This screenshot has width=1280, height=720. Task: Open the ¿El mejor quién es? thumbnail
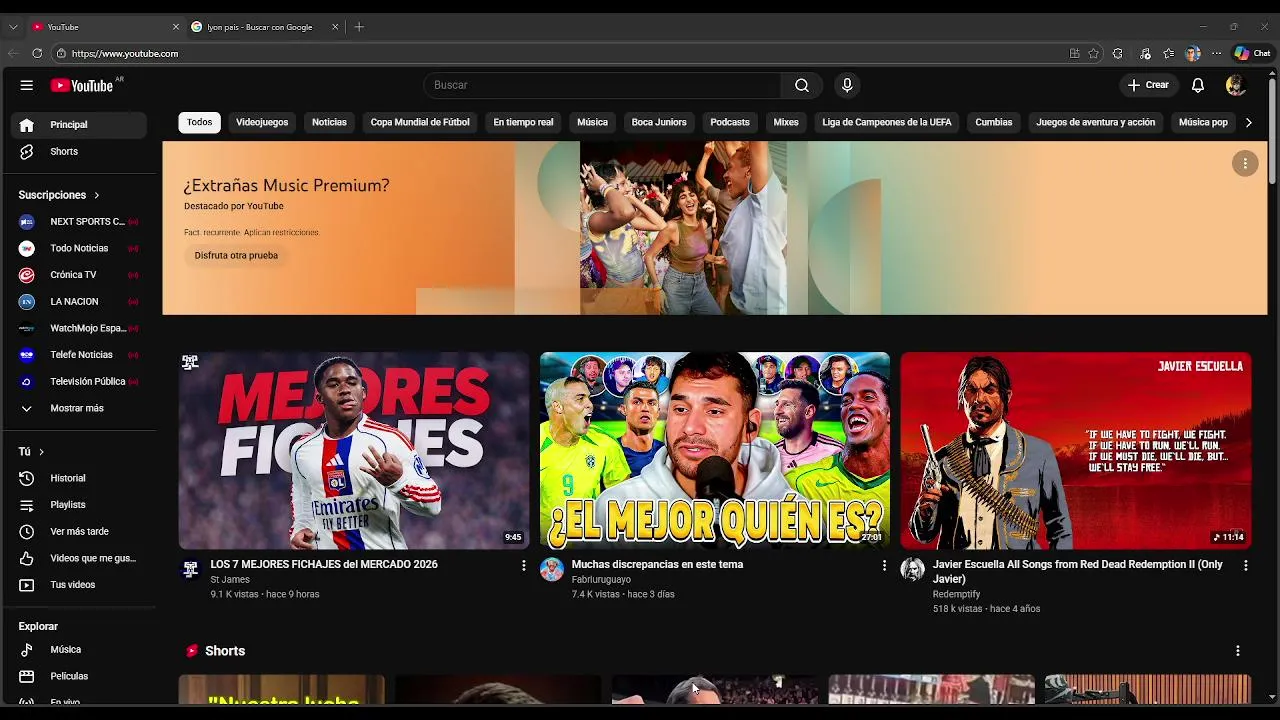[715, 450]
